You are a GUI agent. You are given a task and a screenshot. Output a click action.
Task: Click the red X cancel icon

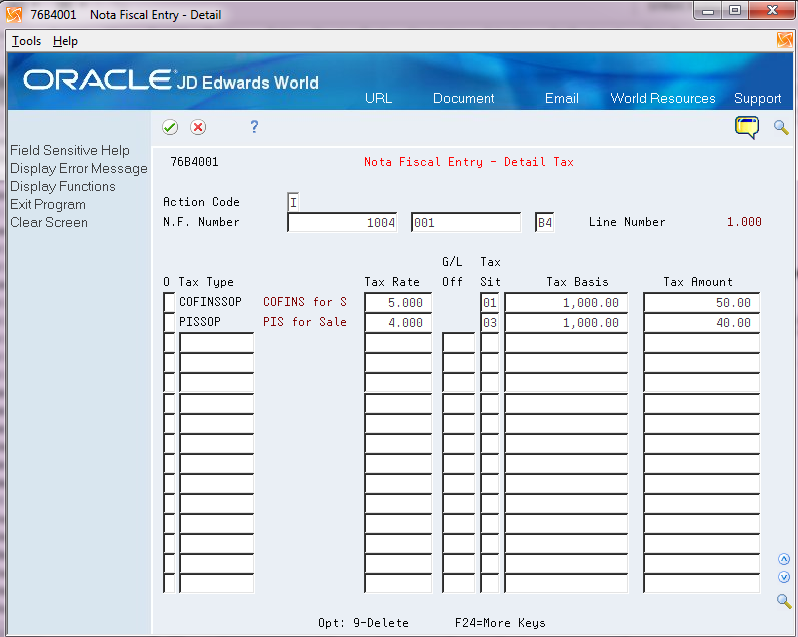coord(198,127)
